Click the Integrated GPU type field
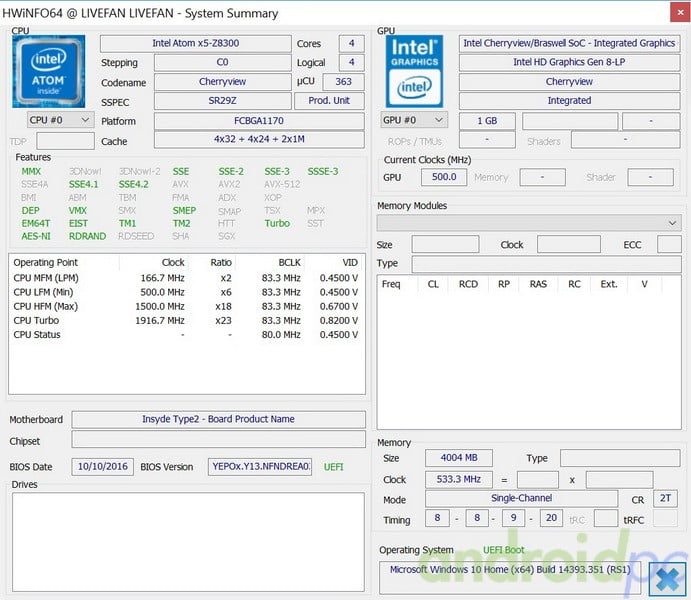The height and width of the screenshot is (600, 691). (569, 100)
